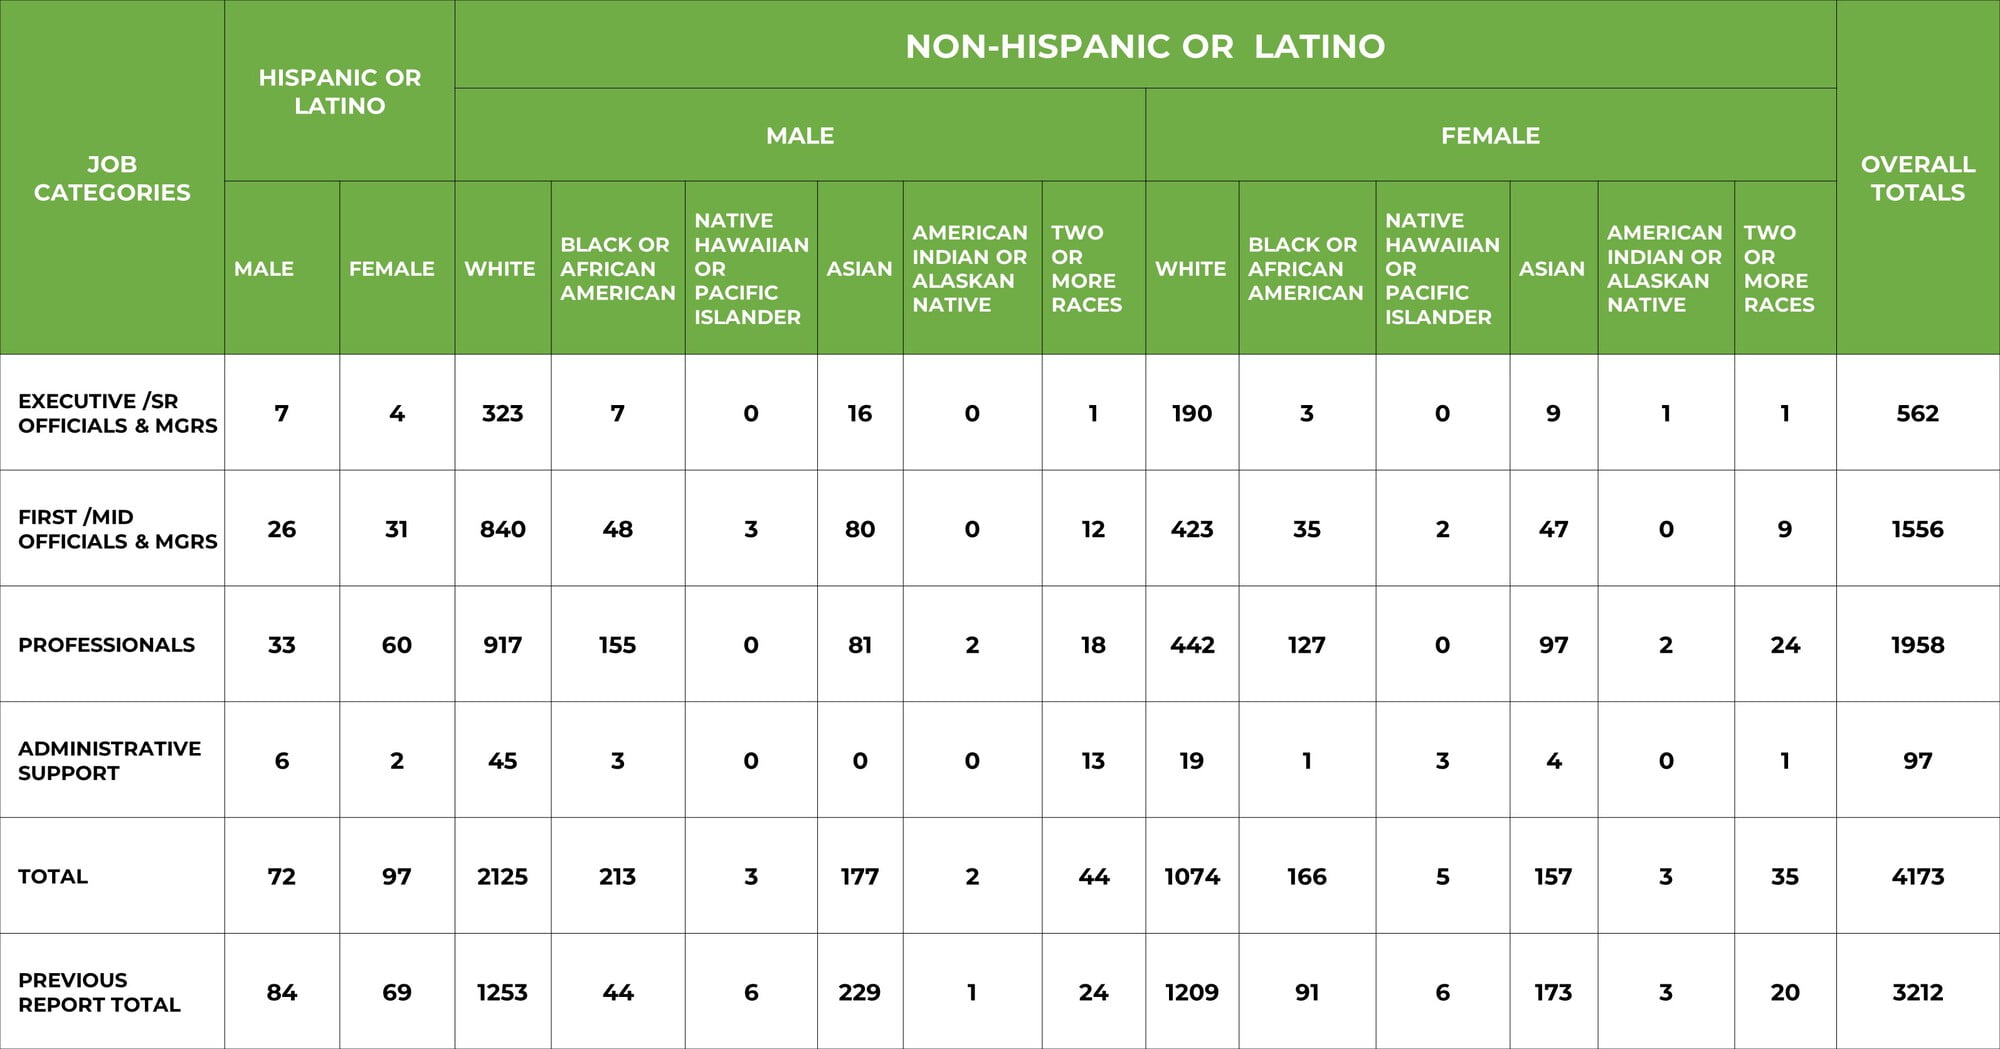The image size is (2000, 1049).
Task: Click the value 229 in Previous Report row
Action: coord(859,992)
